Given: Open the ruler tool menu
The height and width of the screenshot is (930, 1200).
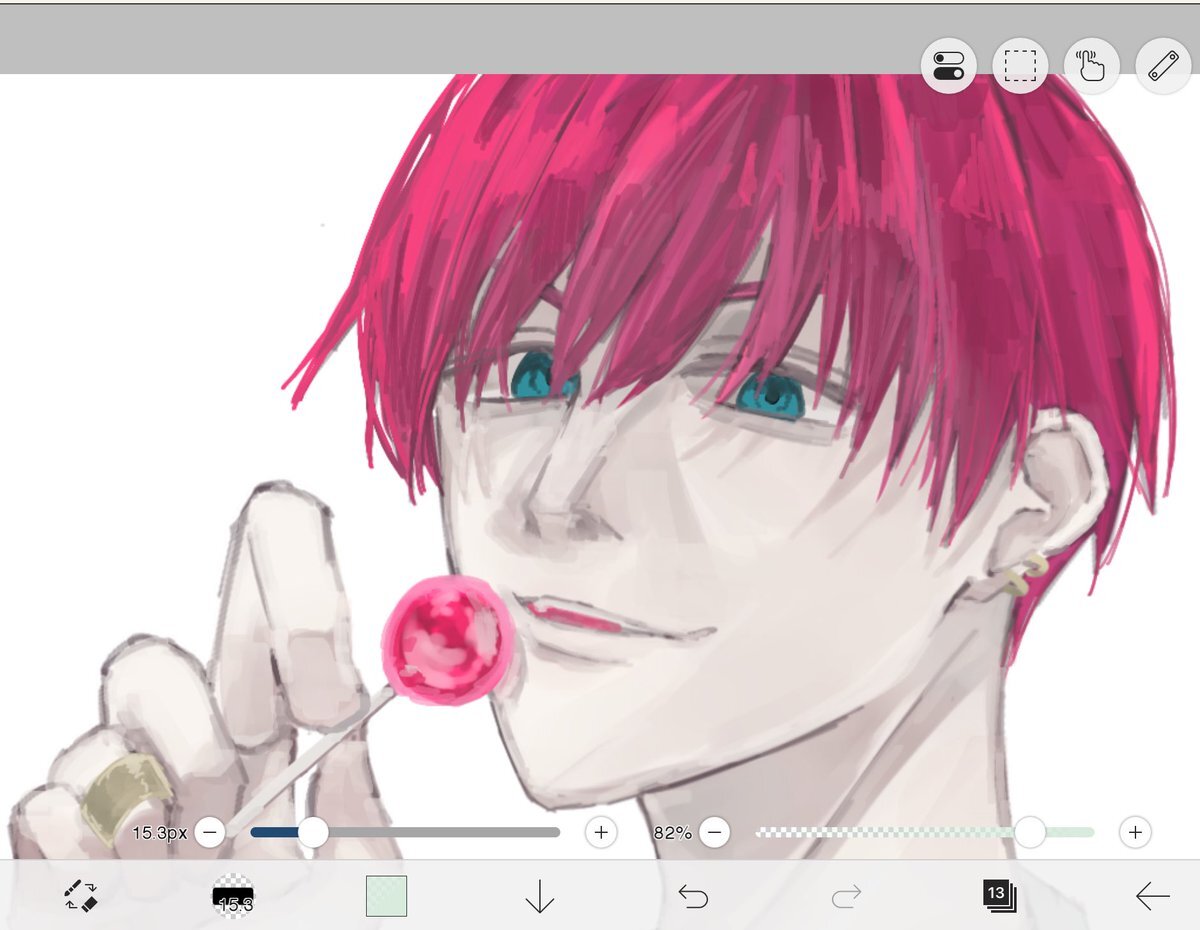Looking at the screenshot, I should point(1163,66).
